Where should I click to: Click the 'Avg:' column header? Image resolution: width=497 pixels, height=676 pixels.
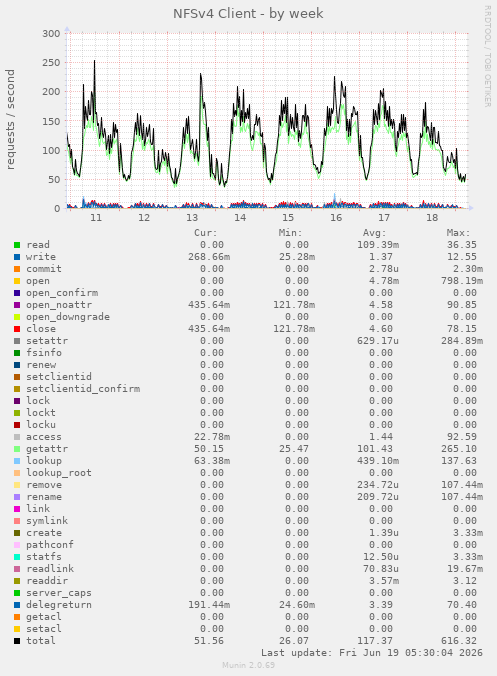click(x=374, y=233)
